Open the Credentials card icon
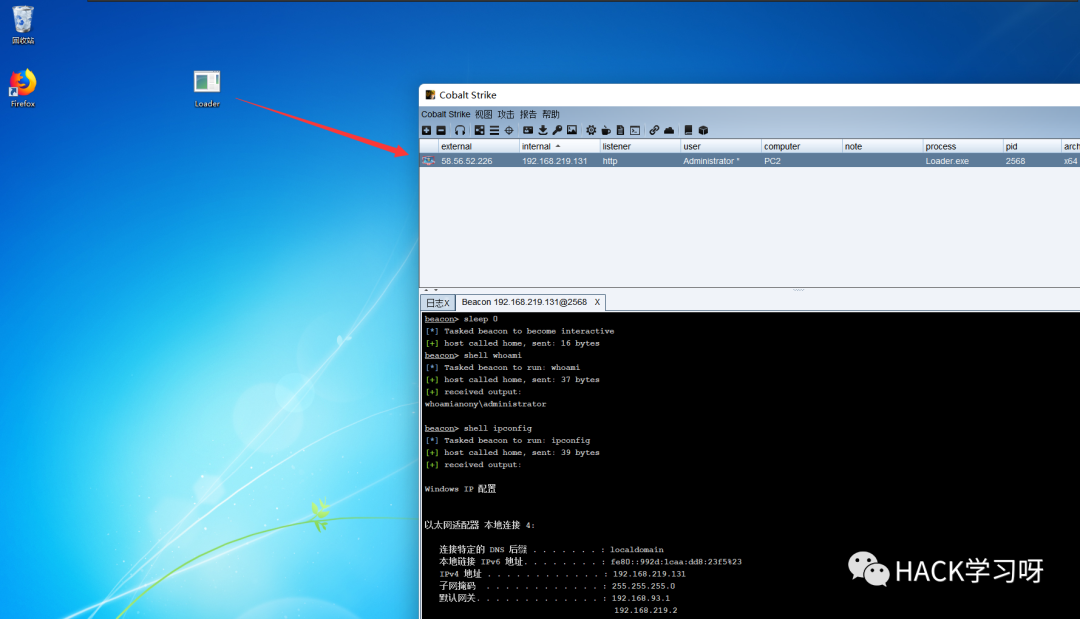 click(528, 130)
